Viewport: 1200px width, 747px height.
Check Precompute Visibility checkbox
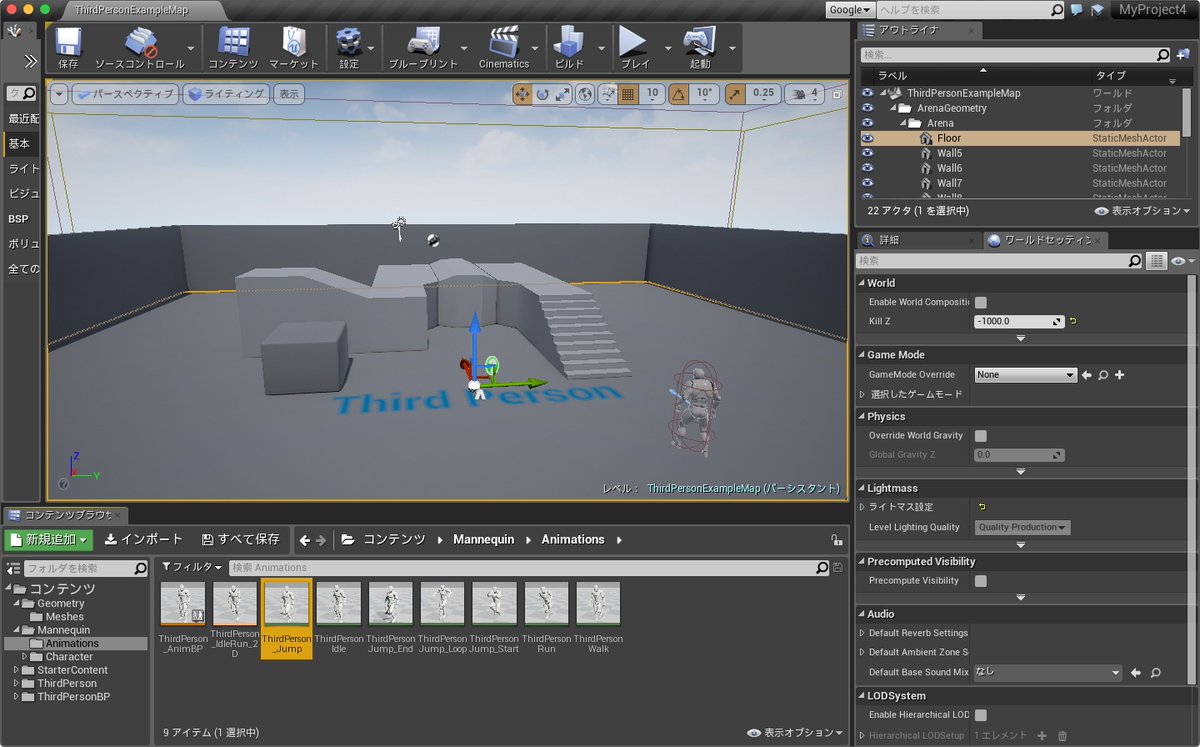tap(981, 581)
